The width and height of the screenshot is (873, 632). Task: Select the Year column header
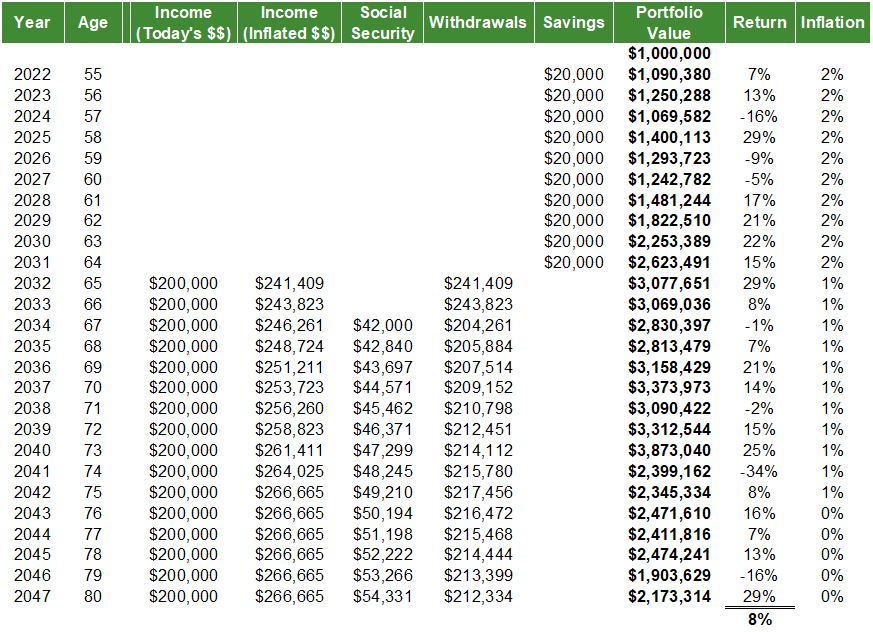point(32,22)
